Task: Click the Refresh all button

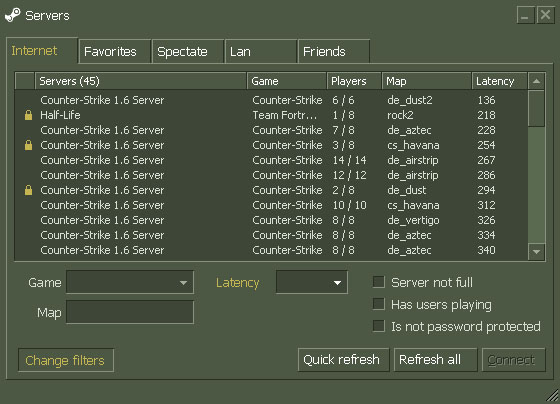Action: click(435, 360)
